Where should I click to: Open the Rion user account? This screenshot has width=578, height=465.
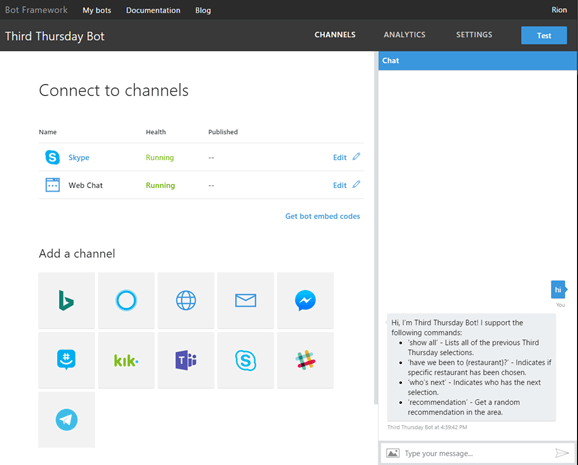(x=559, y=10)
